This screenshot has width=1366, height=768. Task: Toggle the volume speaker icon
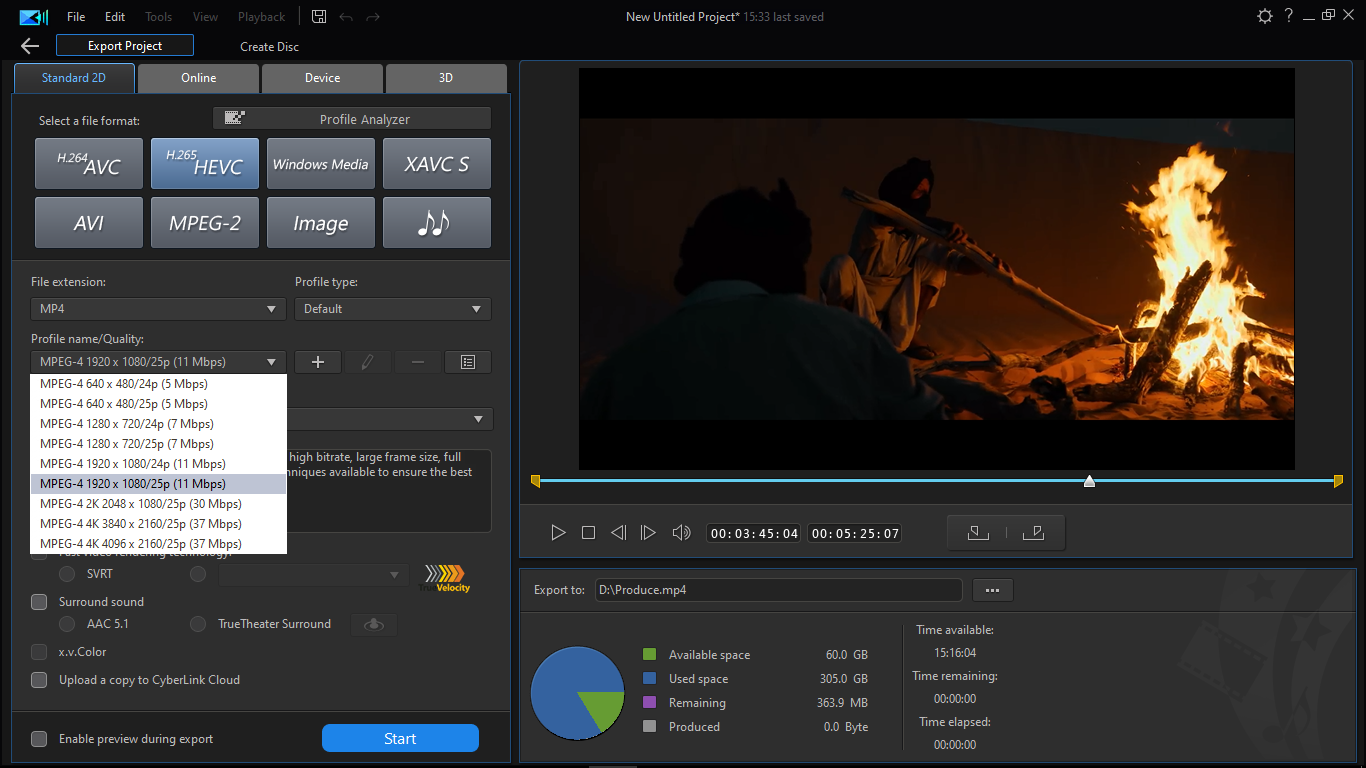(x=681, y=533)
